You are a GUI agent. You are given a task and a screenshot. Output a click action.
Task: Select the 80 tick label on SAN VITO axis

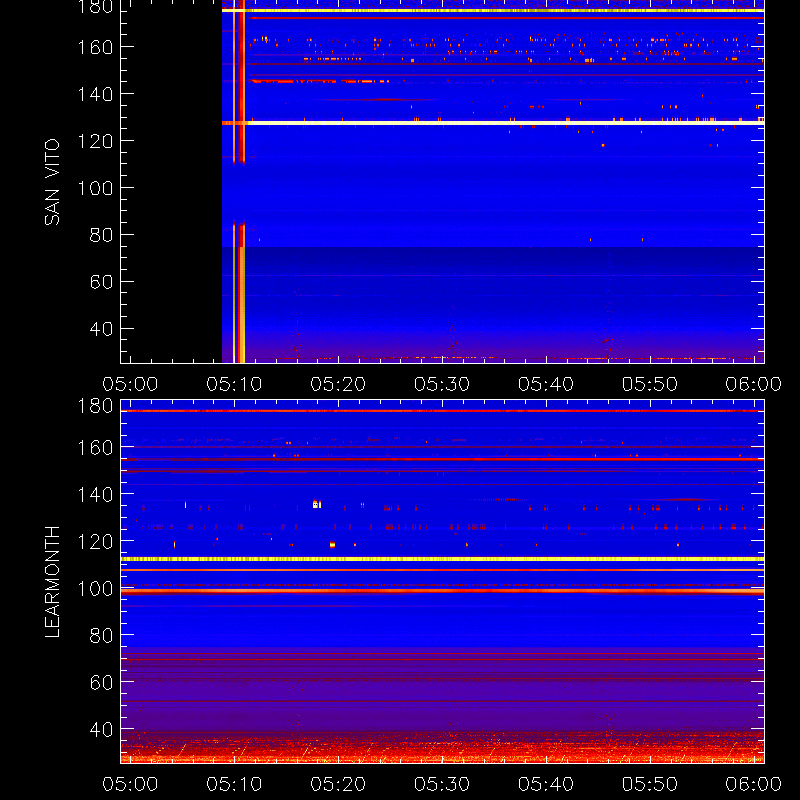(101, 235)
